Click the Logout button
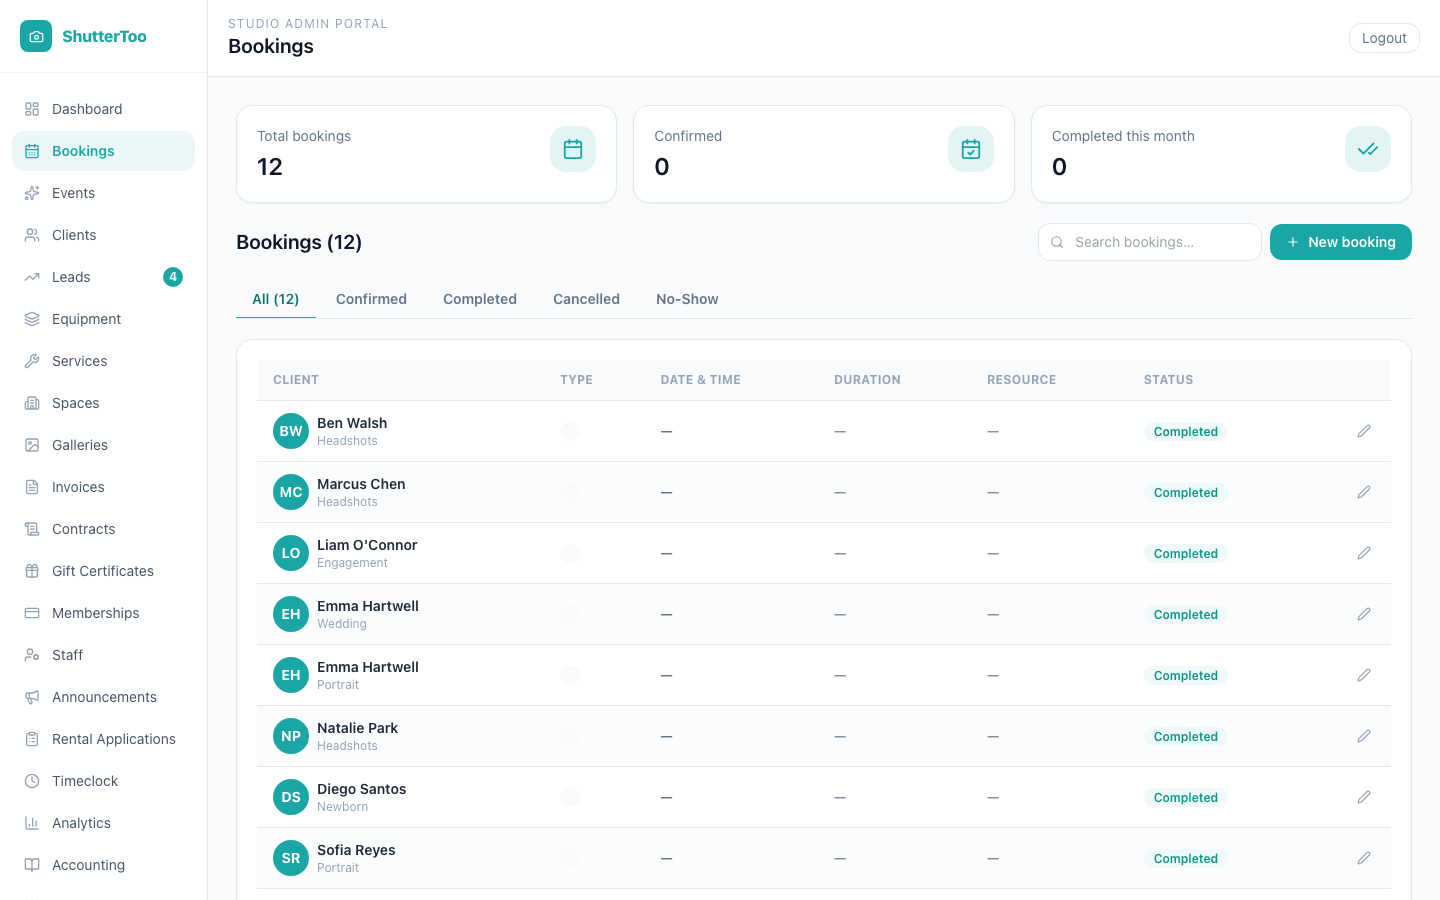Image resolution: width=1440 pixels, height=900 pixels. (x=1384, y=38)
